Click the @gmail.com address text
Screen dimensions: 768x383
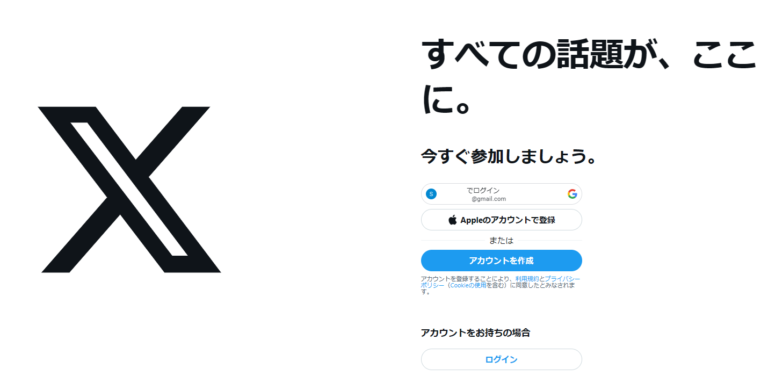[x=489, y=199]
